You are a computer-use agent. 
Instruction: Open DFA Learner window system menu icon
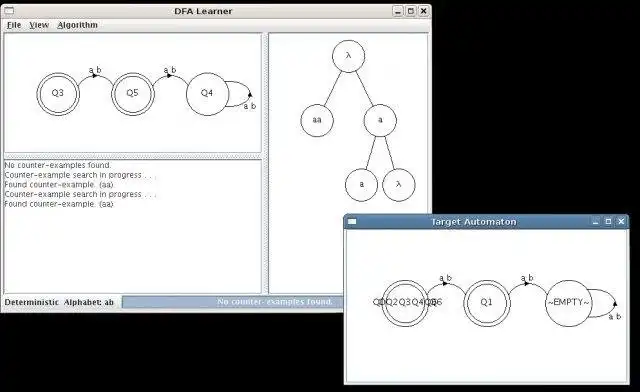9,11
